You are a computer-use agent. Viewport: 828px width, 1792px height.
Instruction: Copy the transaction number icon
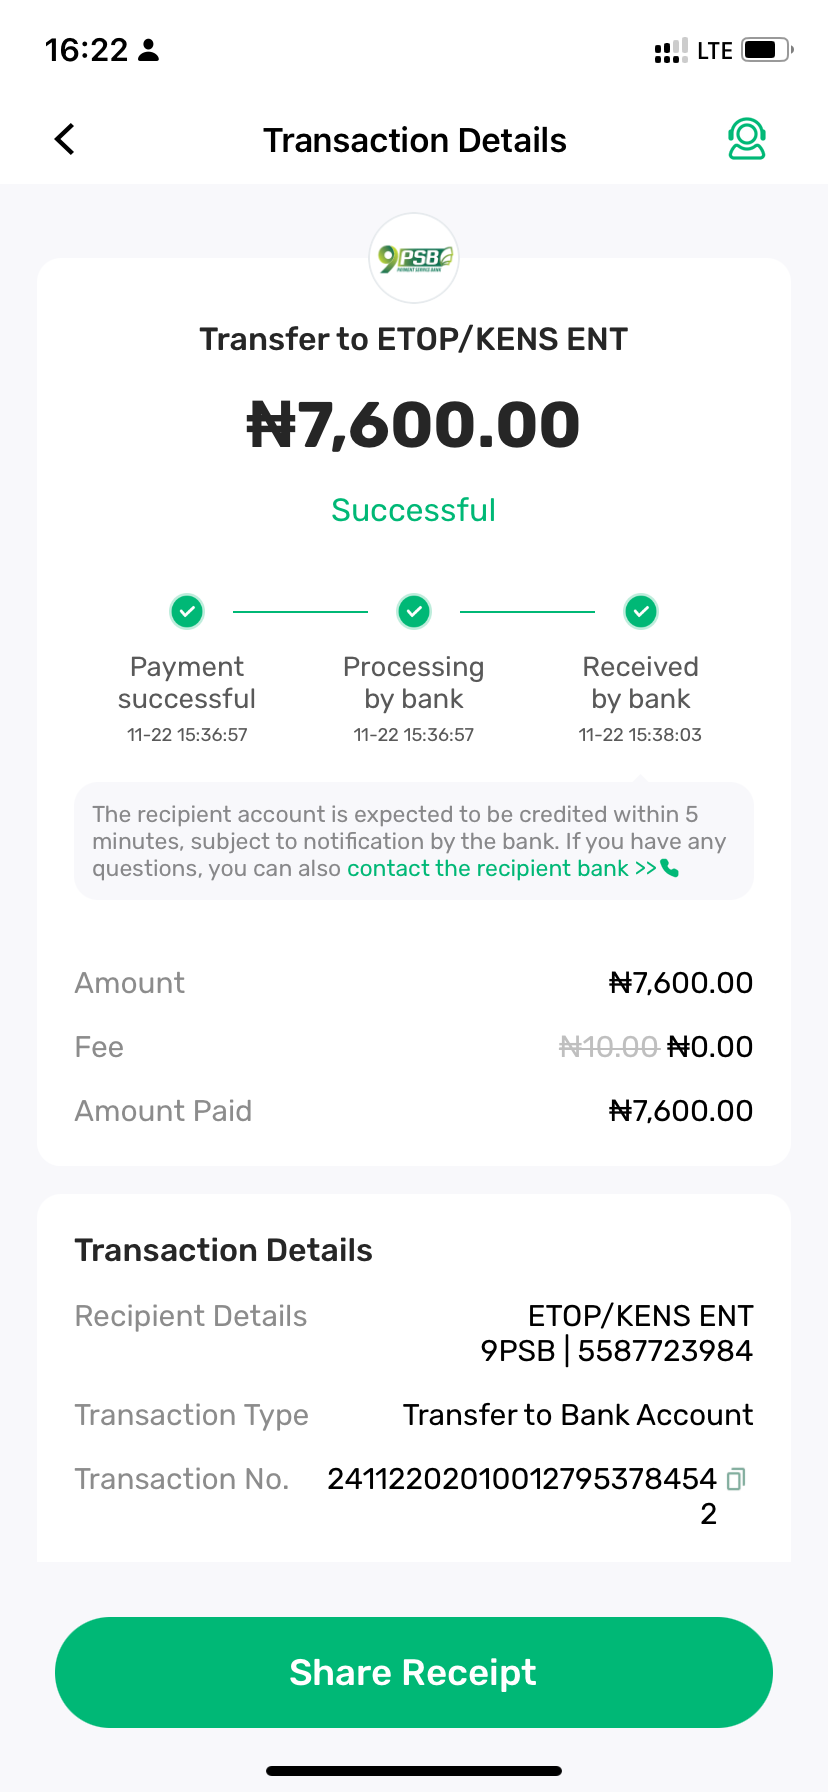click(x=736, y=1479)
